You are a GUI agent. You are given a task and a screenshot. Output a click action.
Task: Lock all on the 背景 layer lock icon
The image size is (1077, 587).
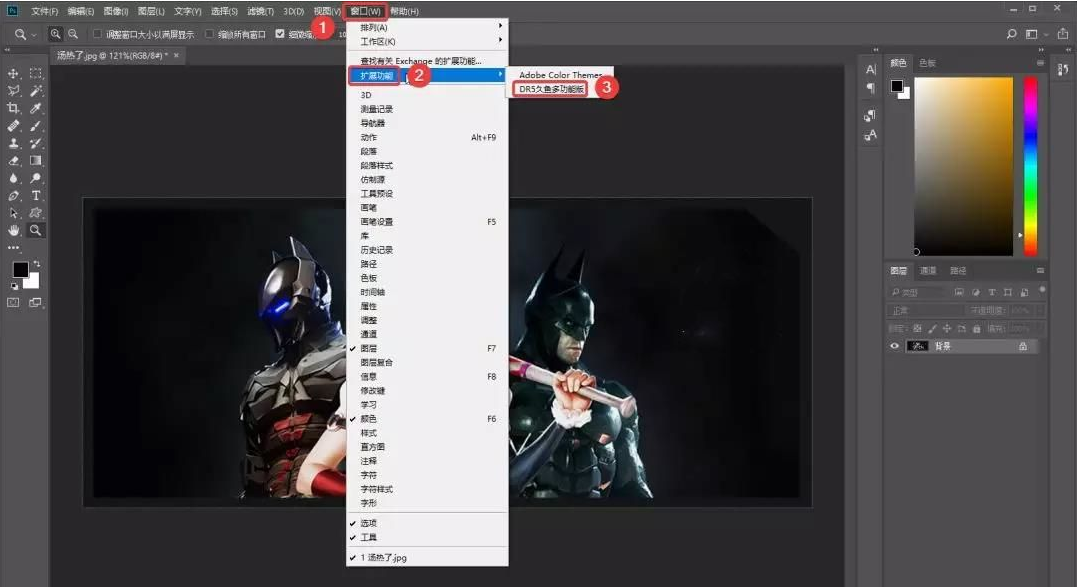(1023, 347)
